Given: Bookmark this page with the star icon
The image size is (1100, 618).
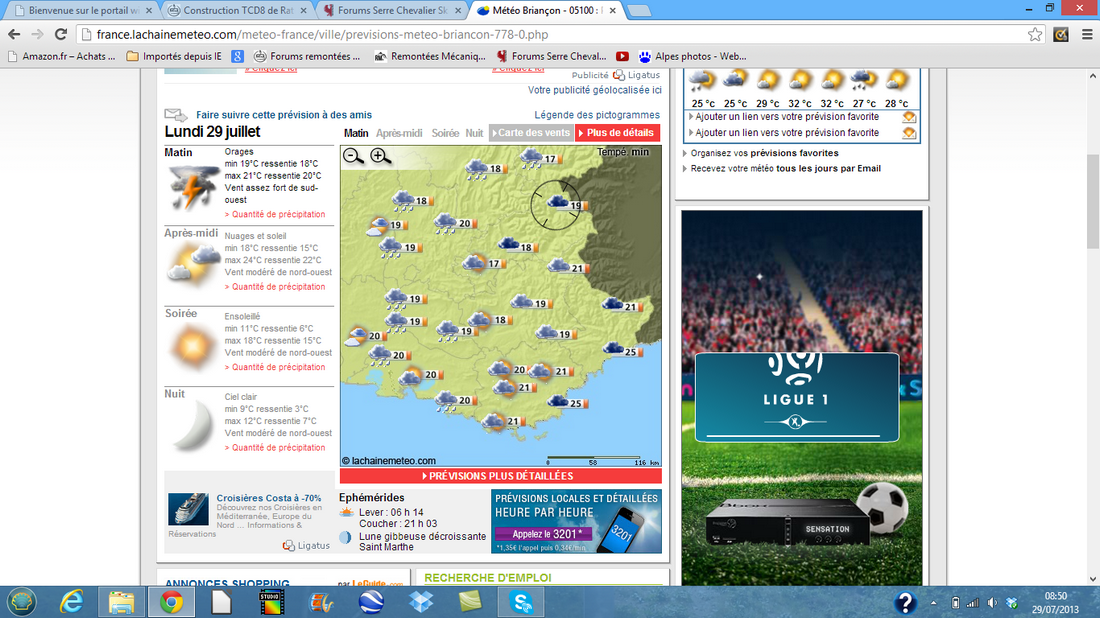Looking at the screenshot, I should (x=1035, y=34).
